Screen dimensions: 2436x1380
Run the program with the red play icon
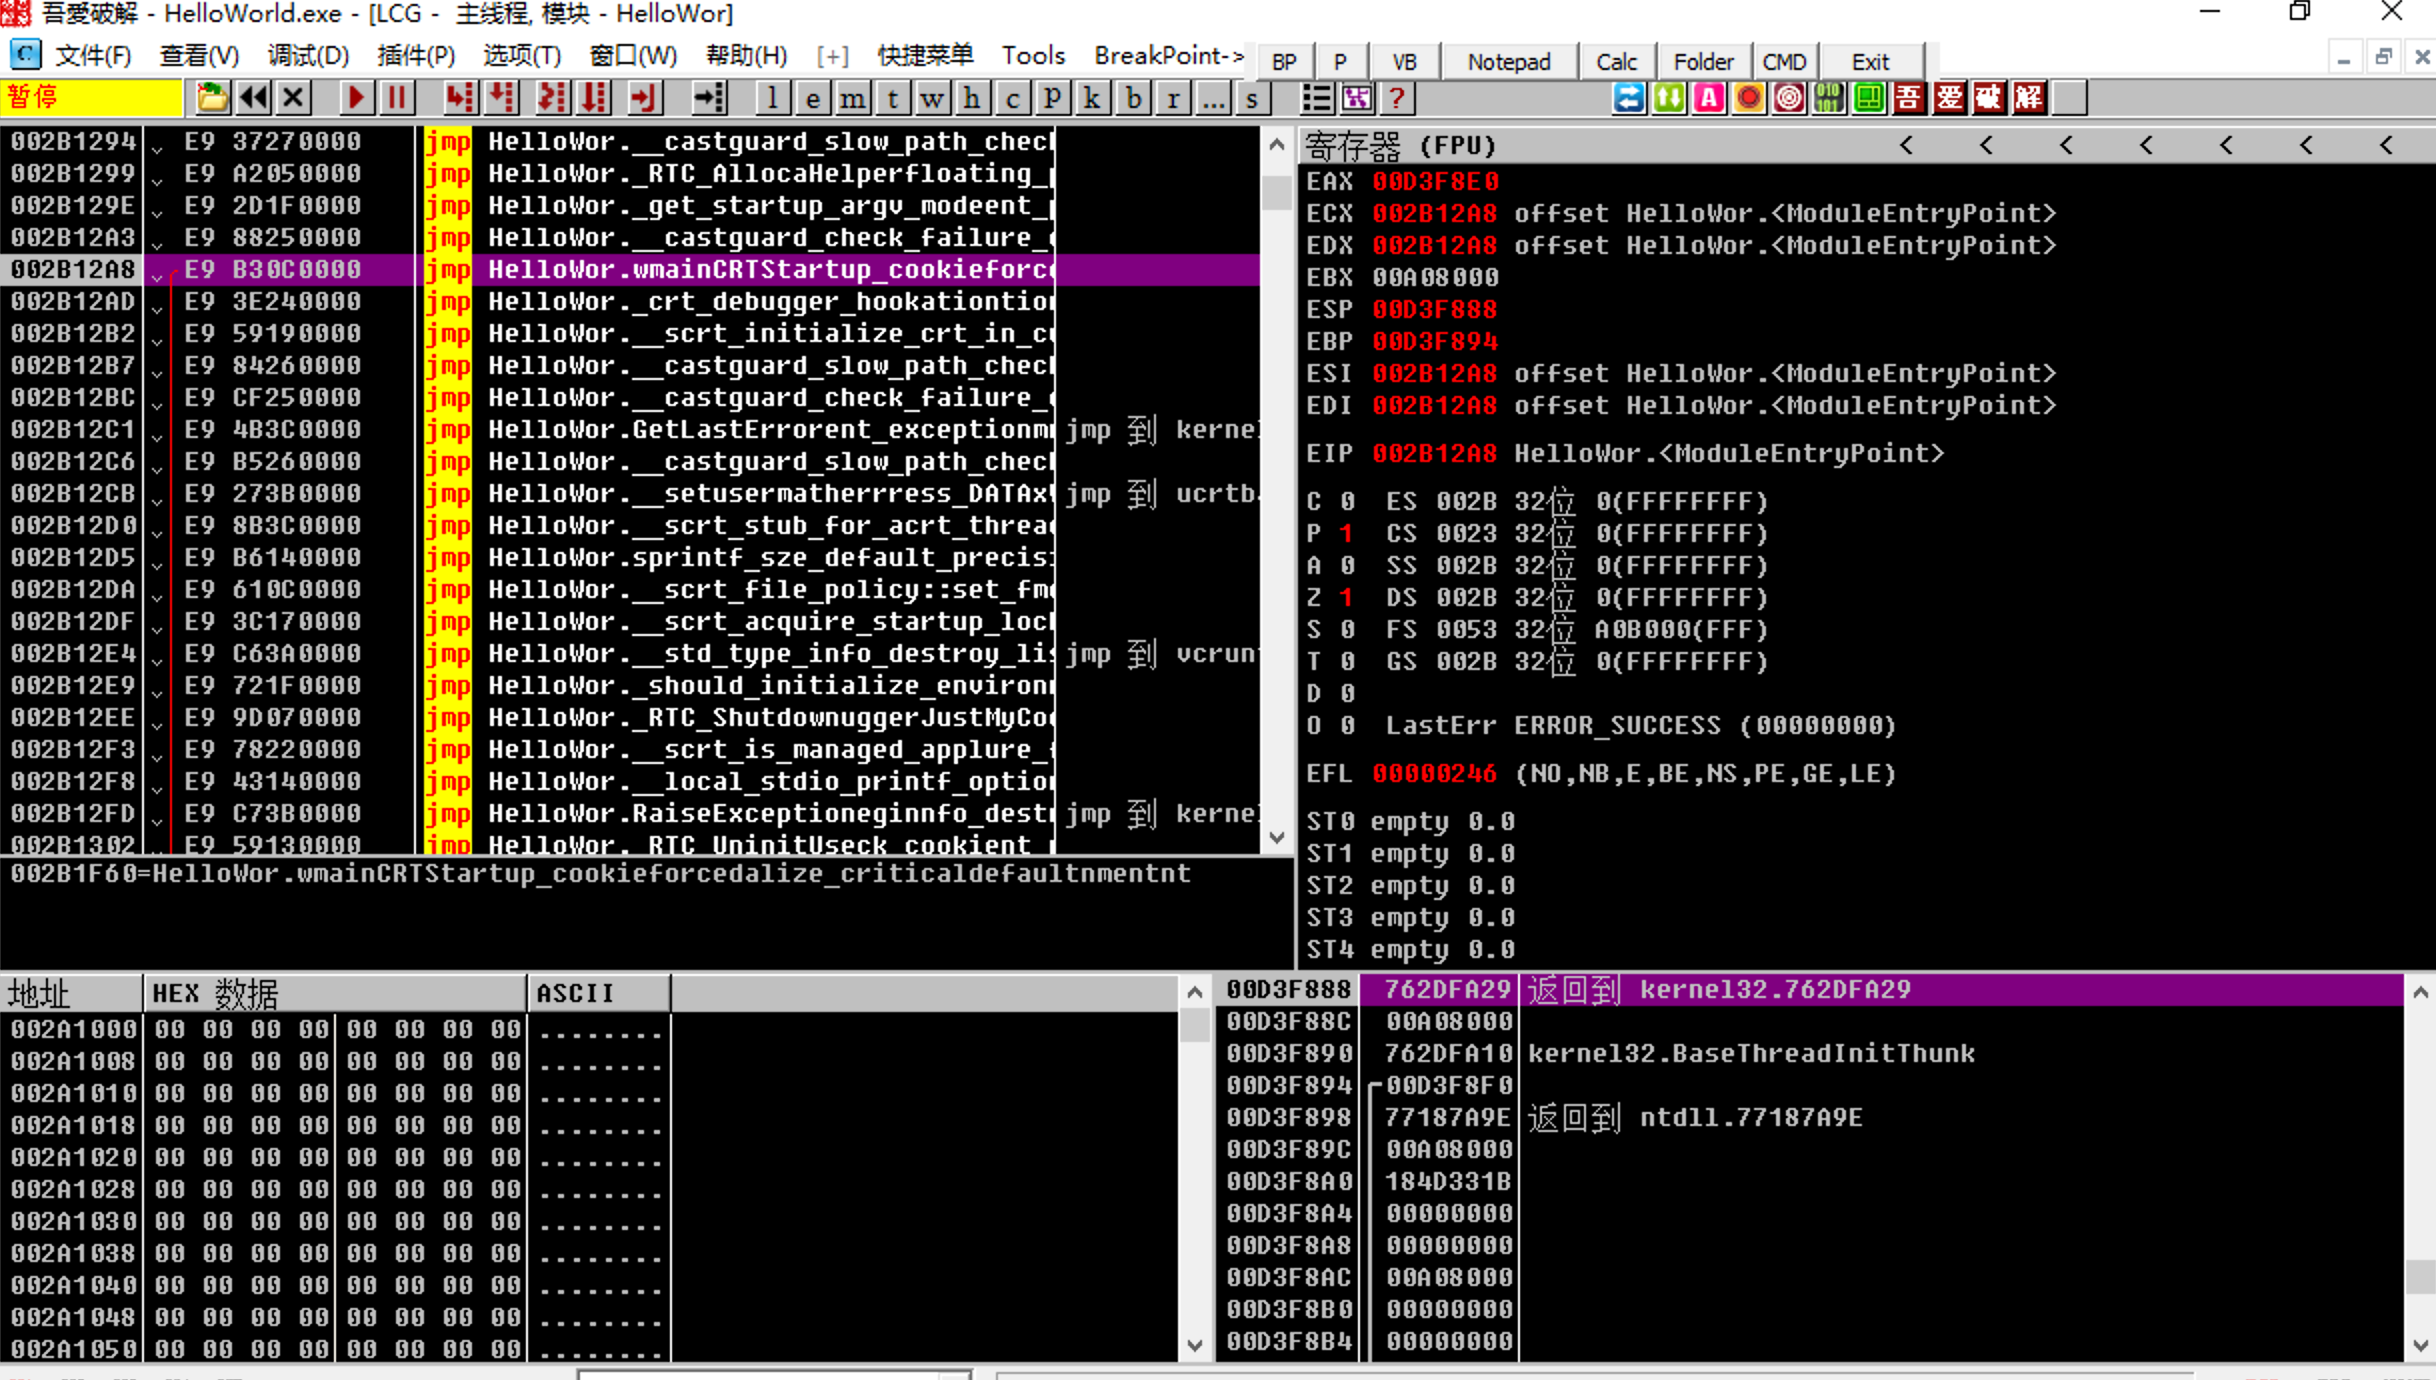click(x=356, y=98)
